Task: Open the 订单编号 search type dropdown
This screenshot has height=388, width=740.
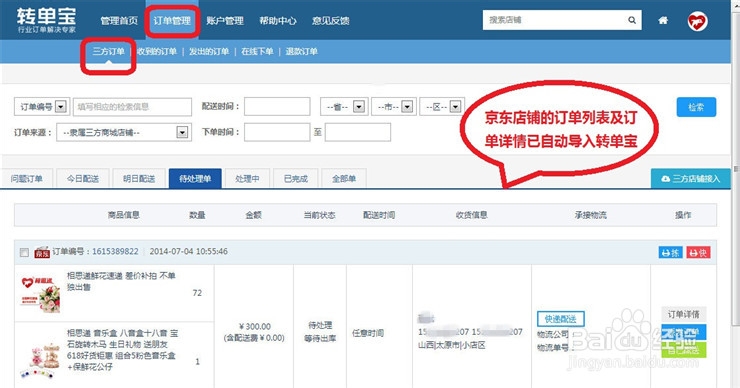Action: click(42, 107)
